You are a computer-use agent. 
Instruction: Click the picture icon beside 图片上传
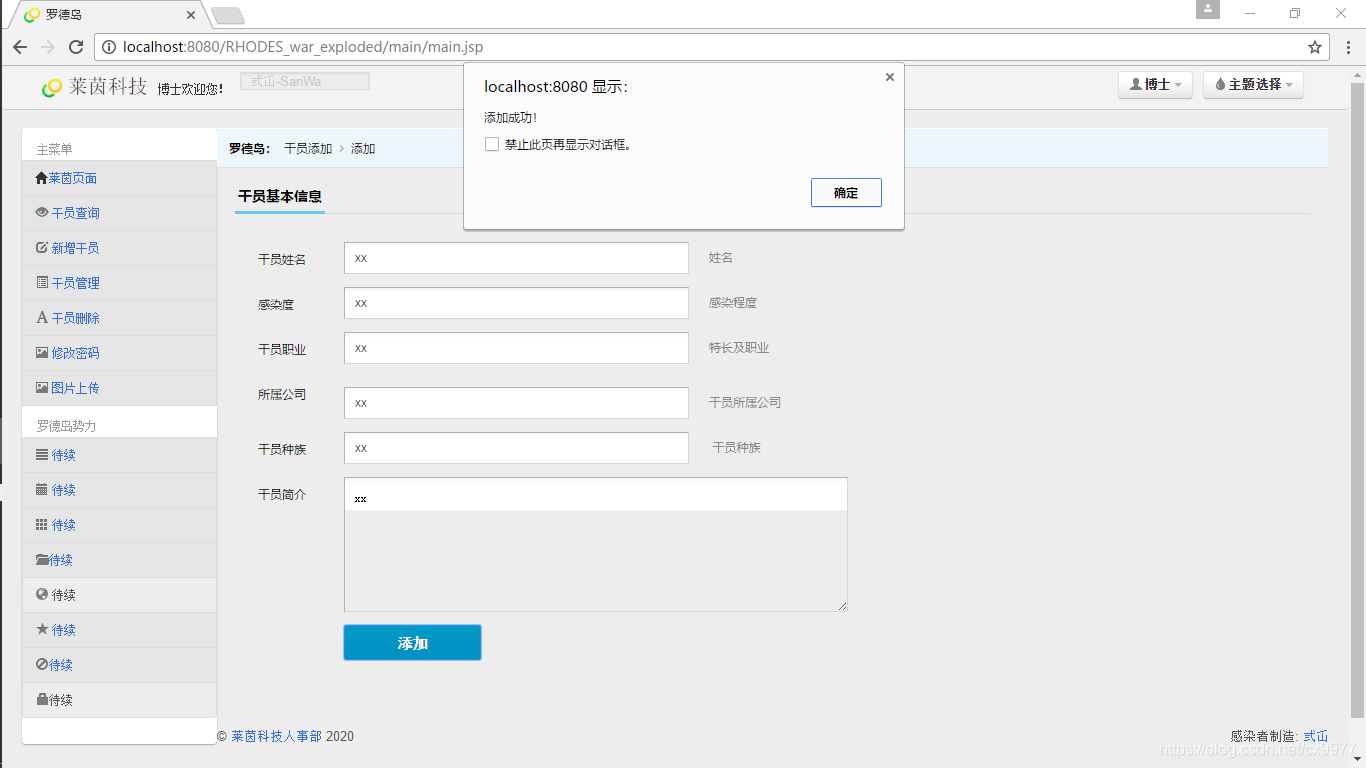click(x=42, y=388)
